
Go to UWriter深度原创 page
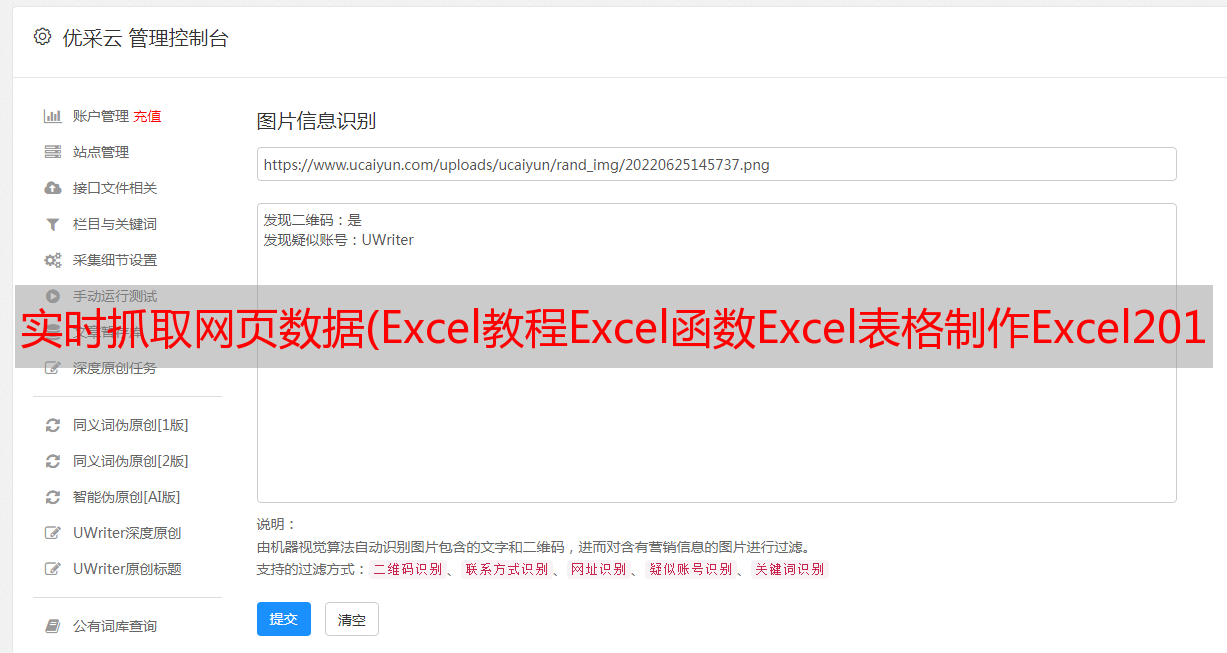(127, 533)
